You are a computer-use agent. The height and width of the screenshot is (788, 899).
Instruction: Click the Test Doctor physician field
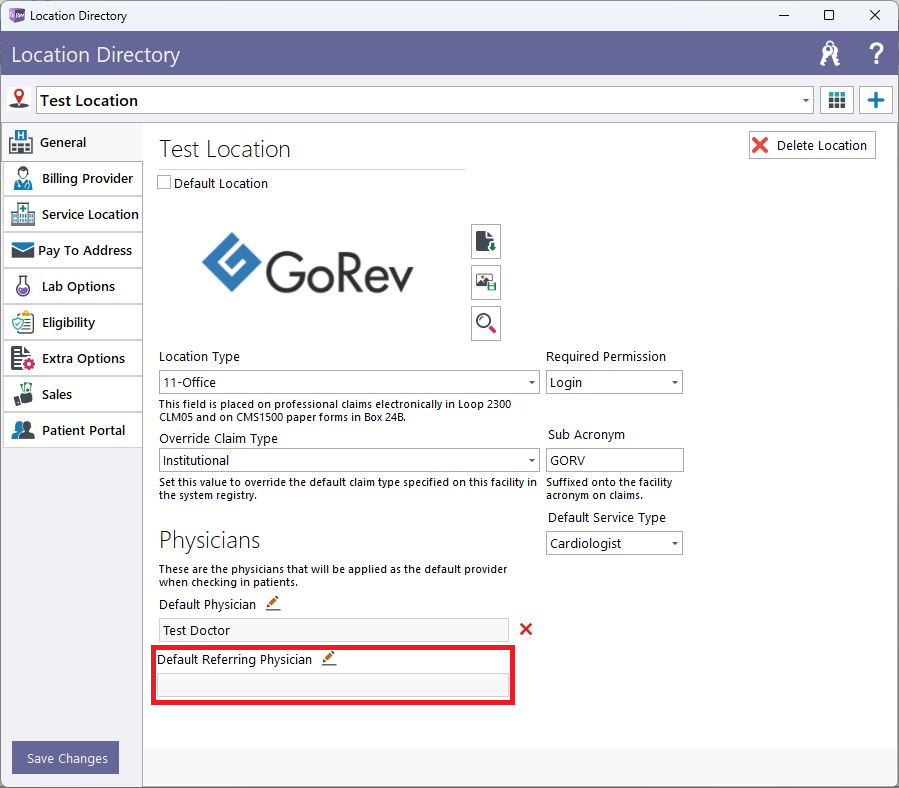333,630
